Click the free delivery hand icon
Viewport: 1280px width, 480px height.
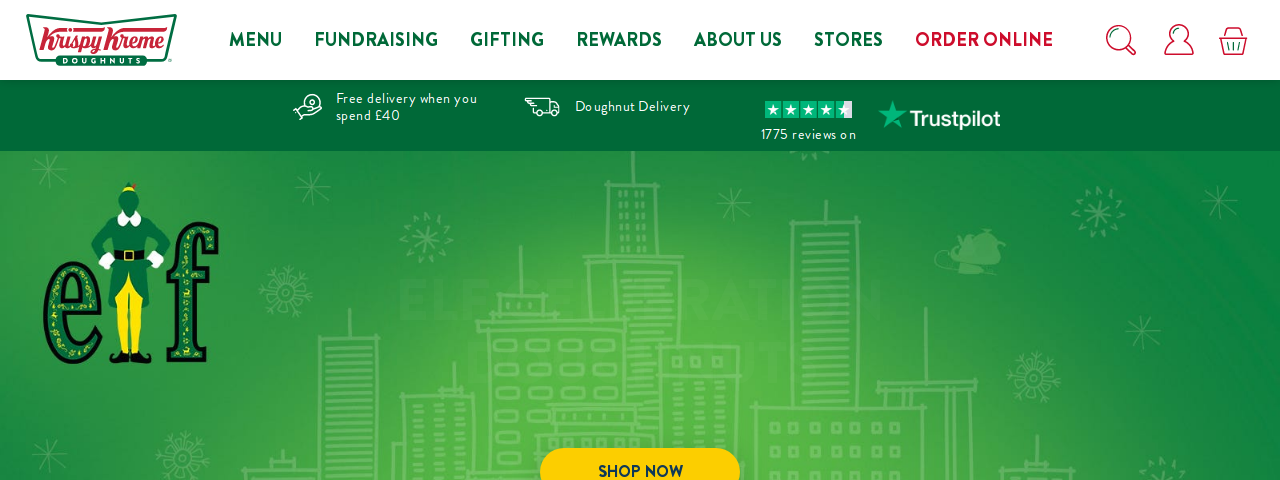point(308,106)
